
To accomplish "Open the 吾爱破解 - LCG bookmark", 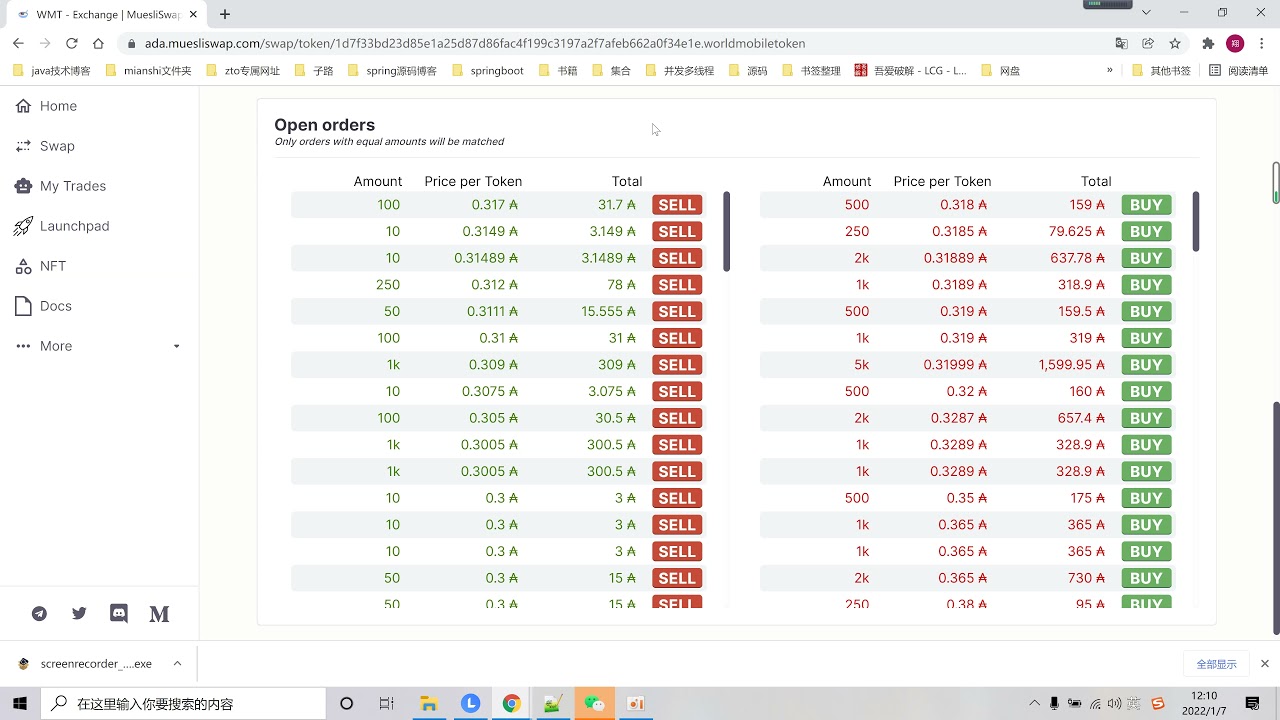I will click(911, 71).
